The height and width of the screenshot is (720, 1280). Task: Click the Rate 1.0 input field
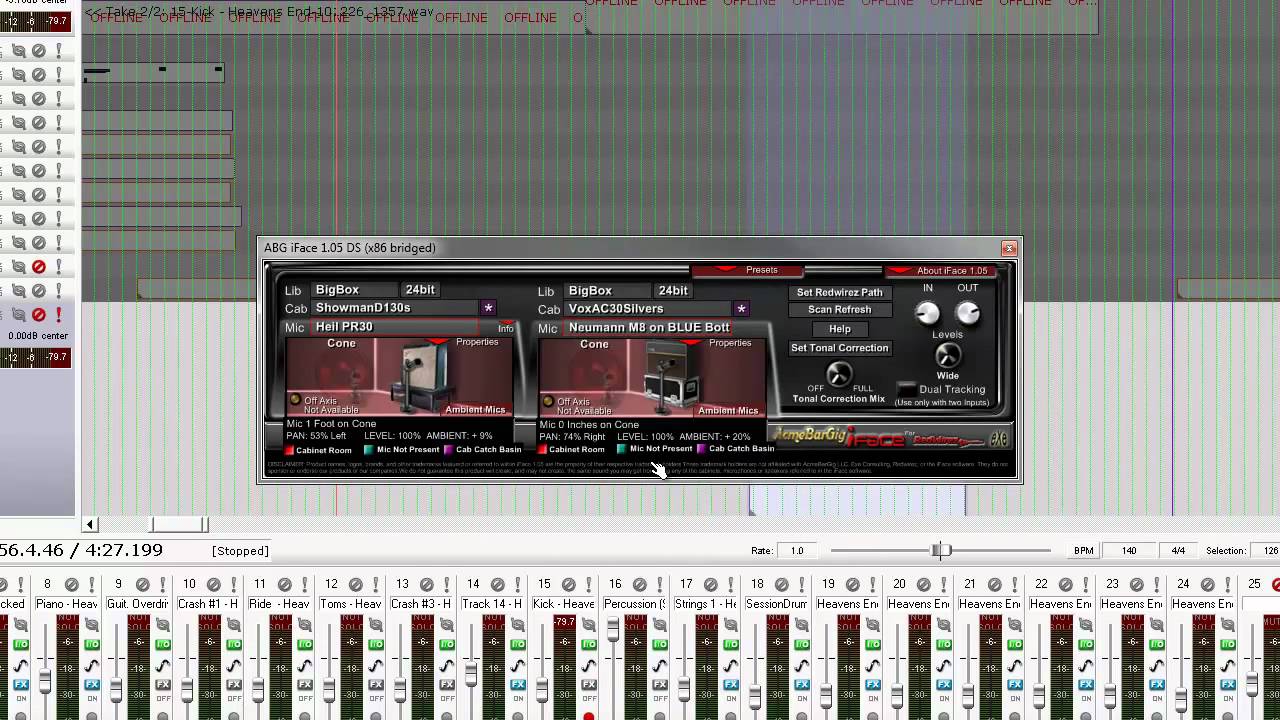(797, 550)
